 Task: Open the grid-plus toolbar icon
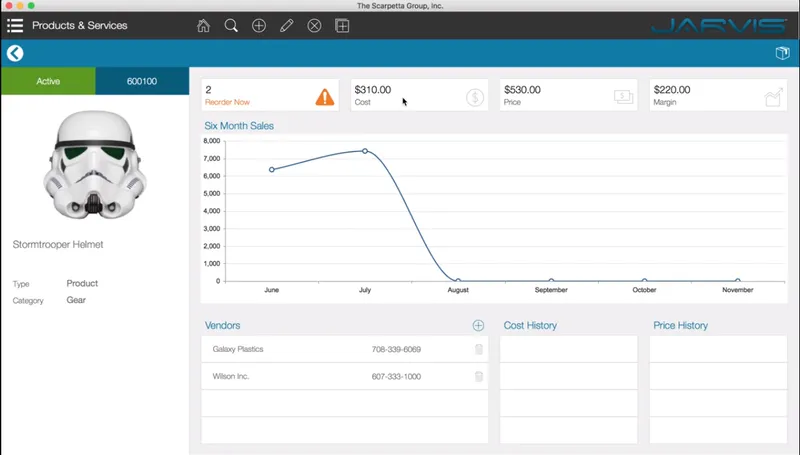point(342,26)
